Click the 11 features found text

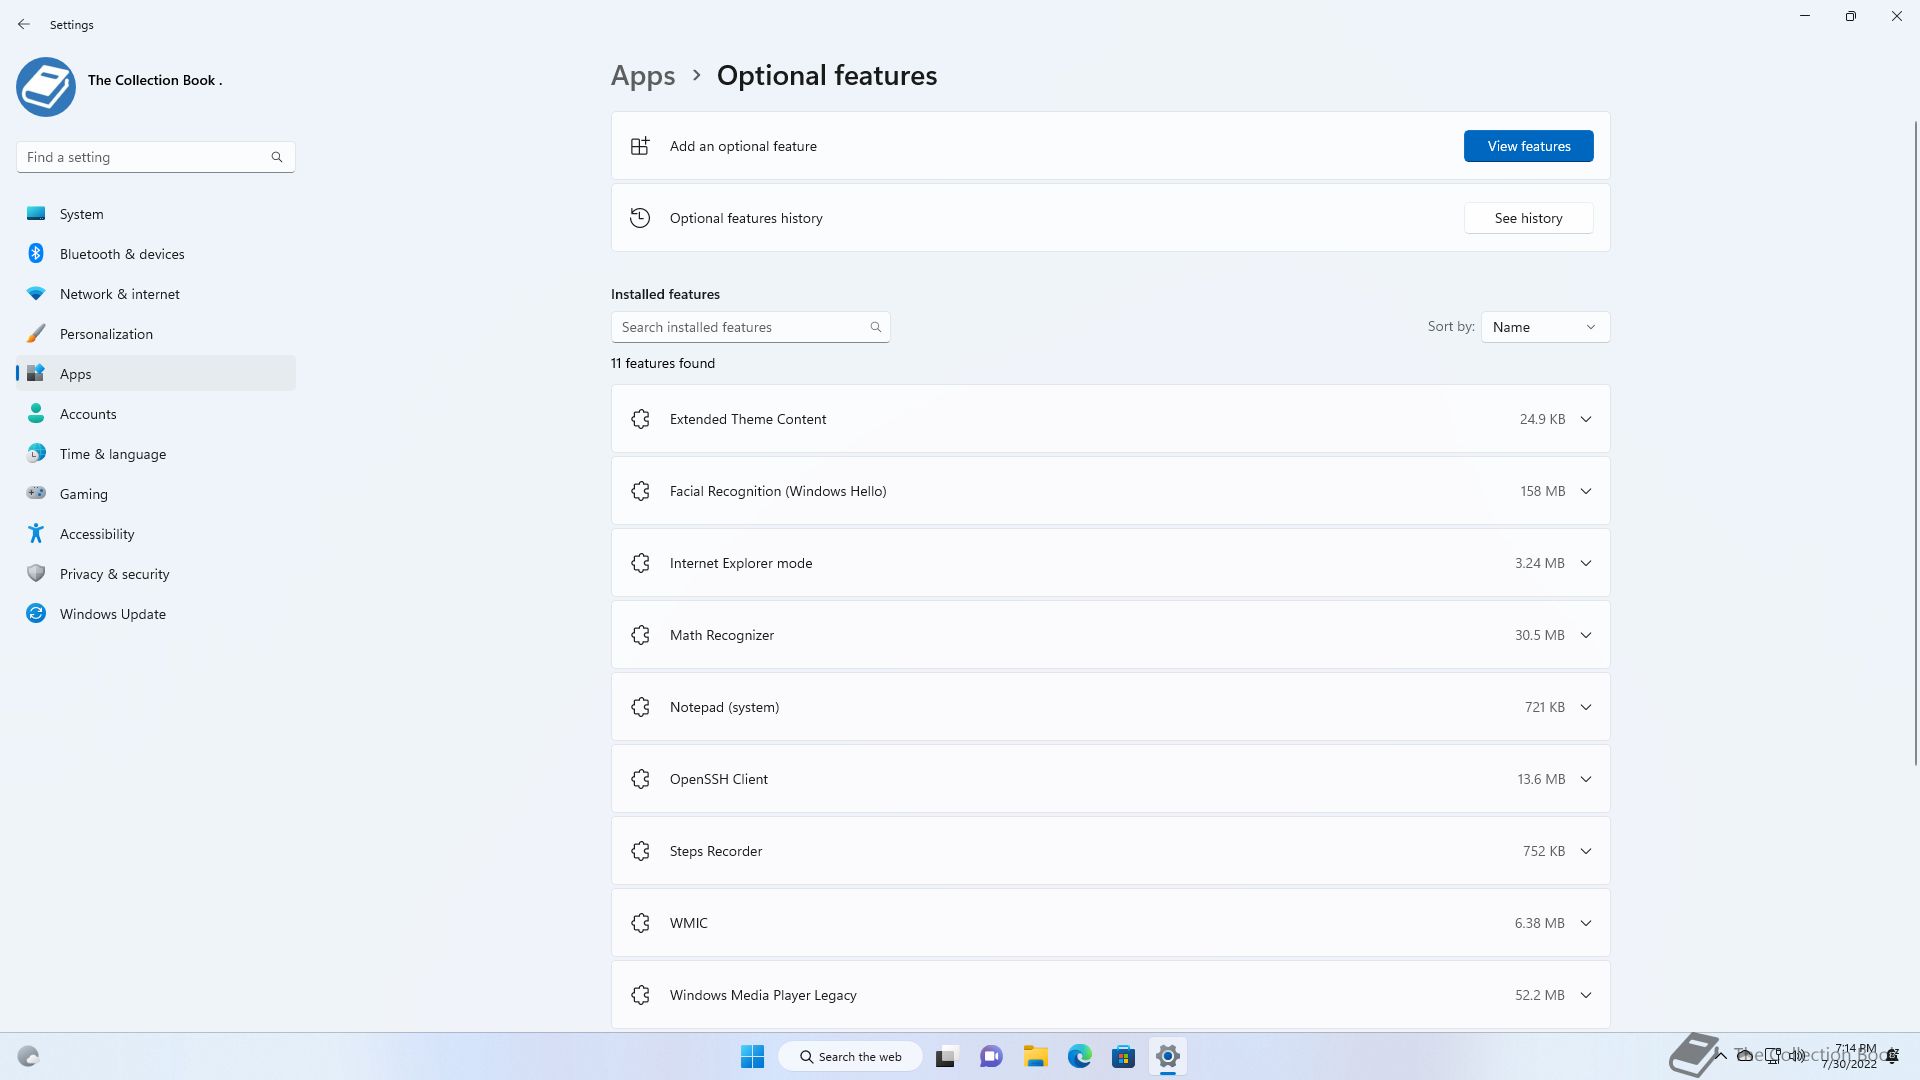point(663,363)
